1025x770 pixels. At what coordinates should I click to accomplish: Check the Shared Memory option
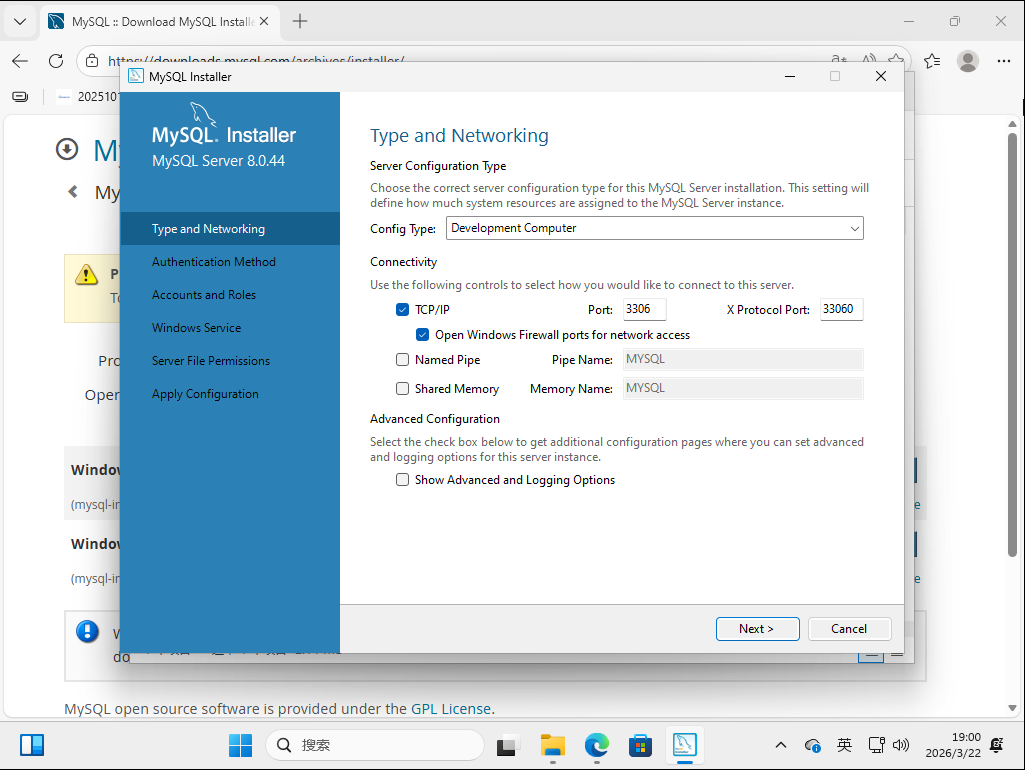click(x=402, y=388)
